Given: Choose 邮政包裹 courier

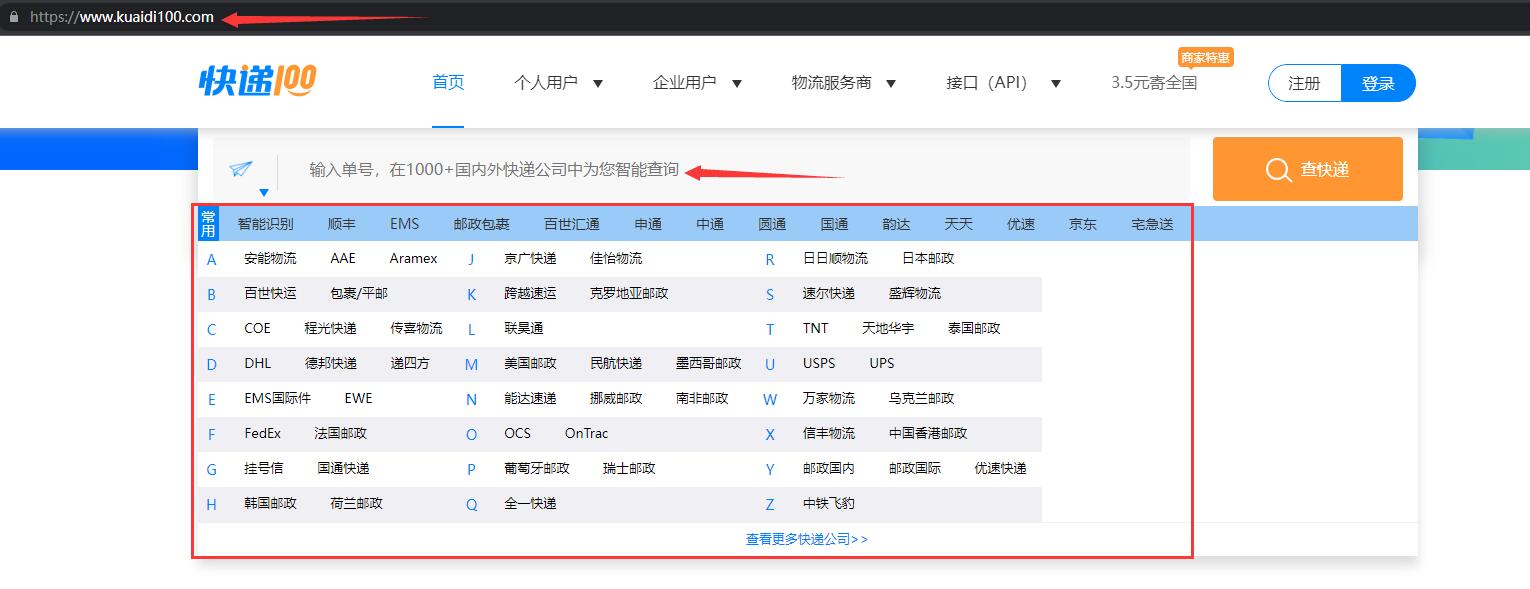Looking at the screenshot, I should point(482,224).
